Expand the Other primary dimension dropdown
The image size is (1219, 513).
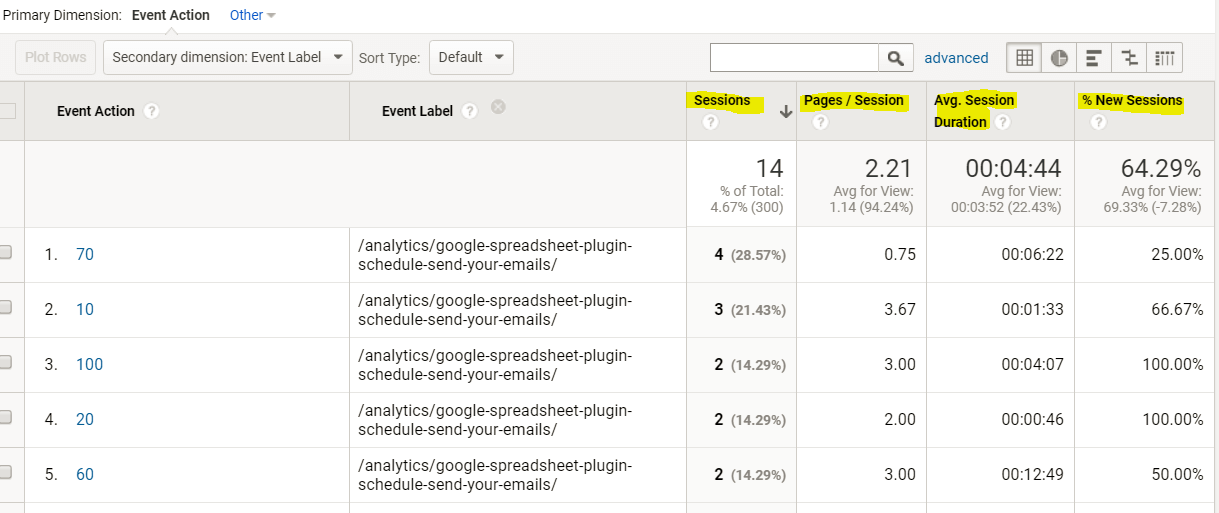(x=252, y=15)
